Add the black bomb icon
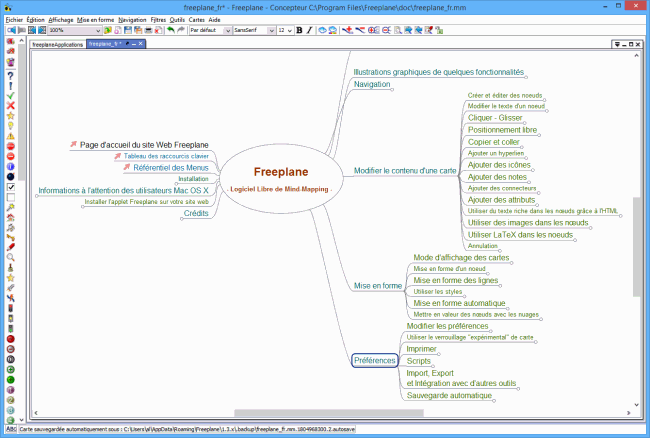650x438 pixels. point(11,177)
